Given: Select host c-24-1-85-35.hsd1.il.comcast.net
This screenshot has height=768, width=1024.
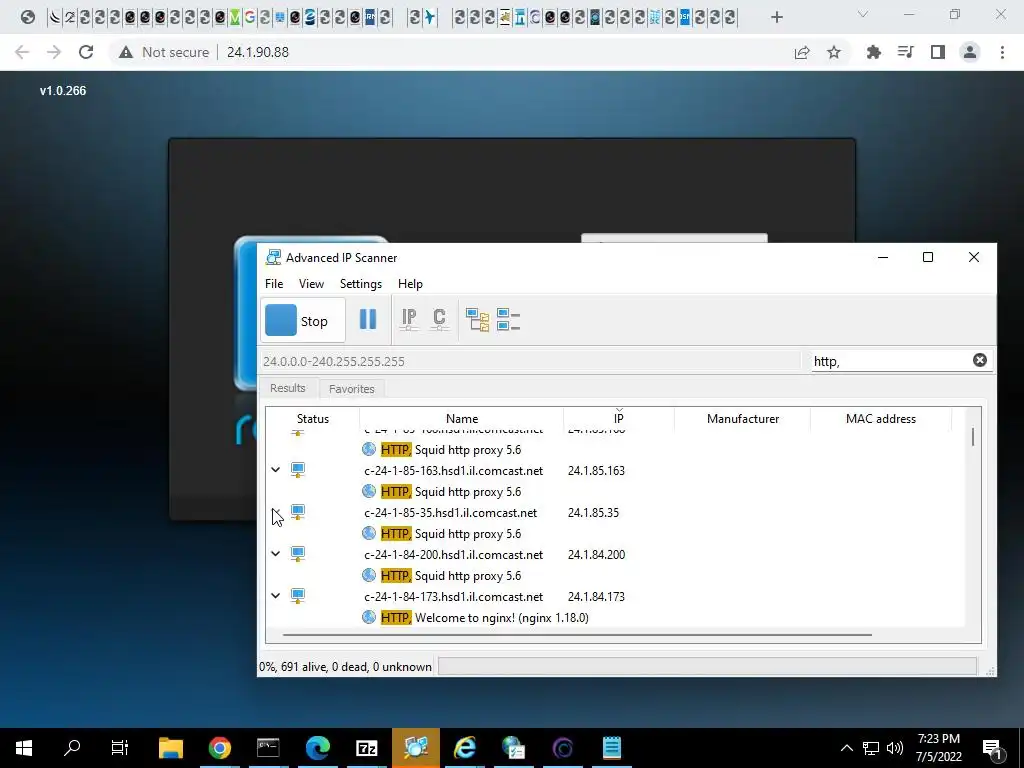Looking at the screenshot, I should pos(451,513).
